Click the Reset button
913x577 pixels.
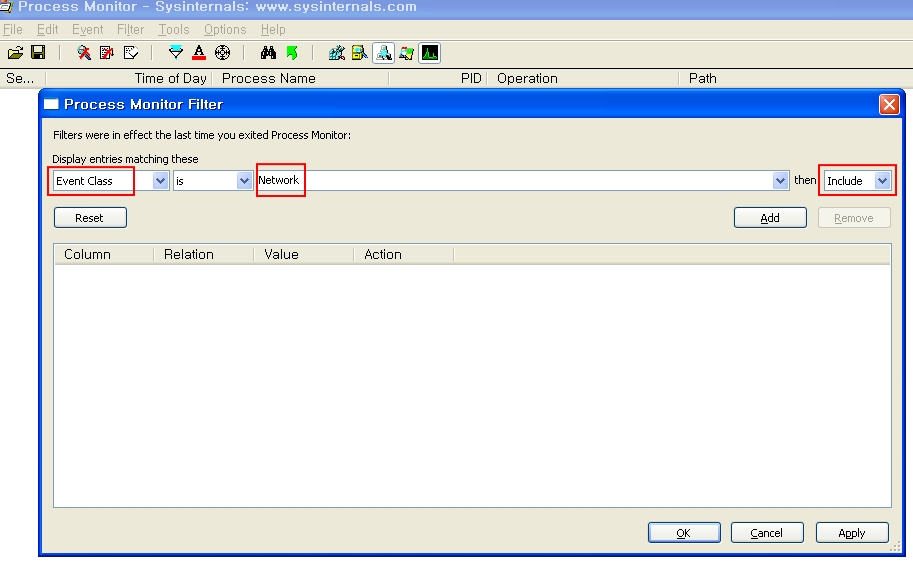coord(90,218)
